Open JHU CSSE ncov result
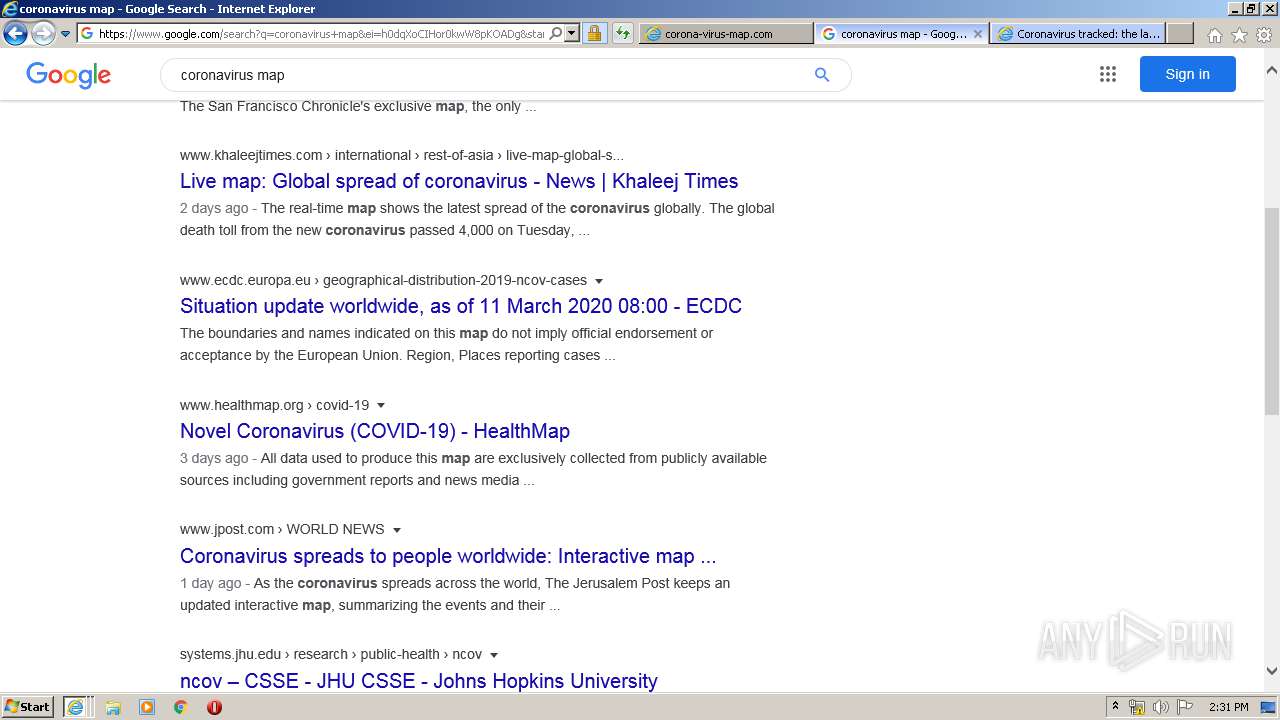 tap(419, 681)
